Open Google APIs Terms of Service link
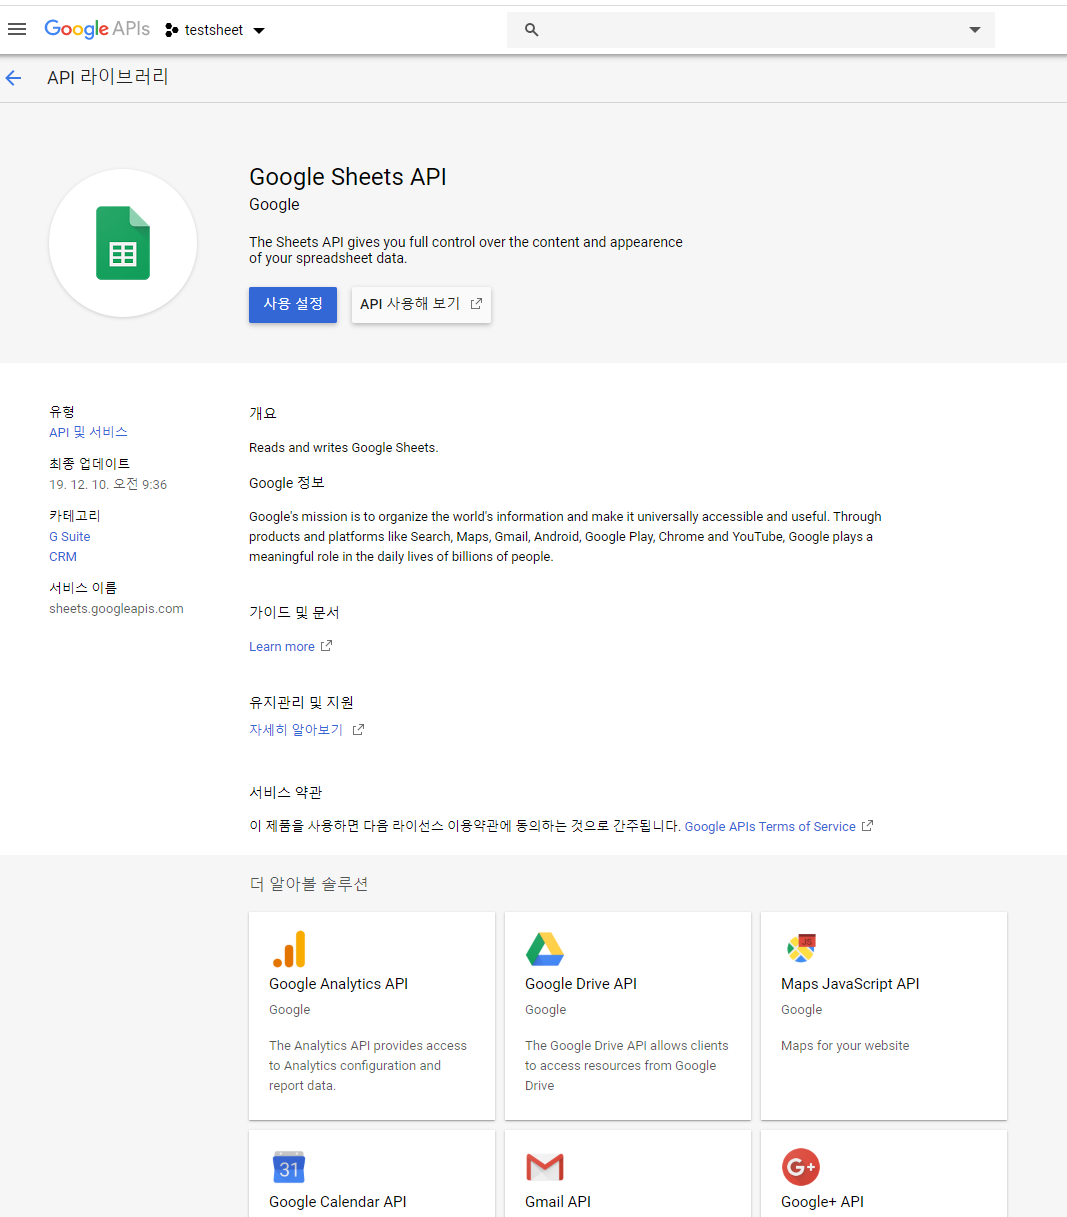The height and width of the screenshot is (1217, 1067). point(770,827)
